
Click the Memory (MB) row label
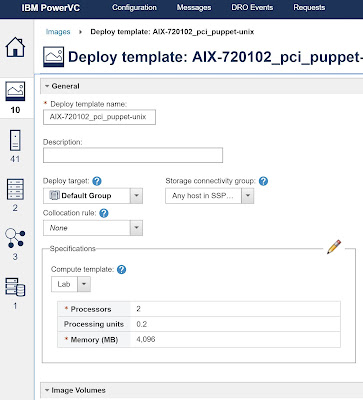[x=94, y=340]
